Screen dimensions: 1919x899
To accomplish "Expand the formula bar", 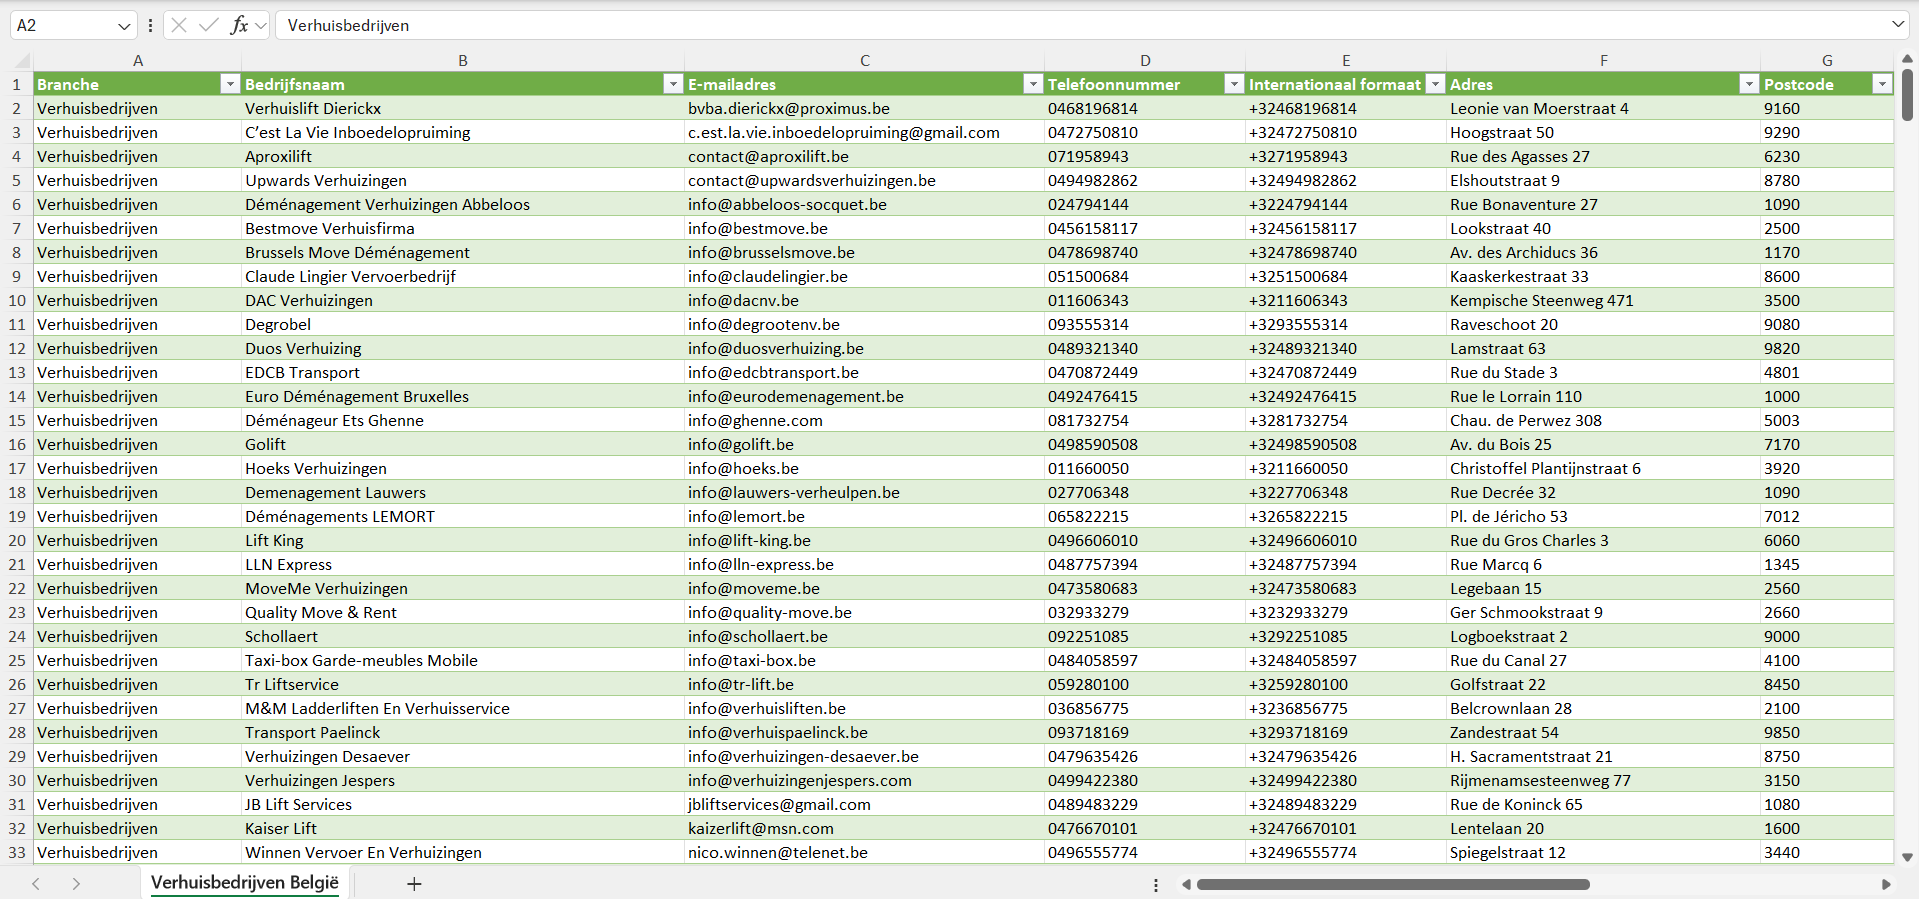I will tap(1897, 25).
